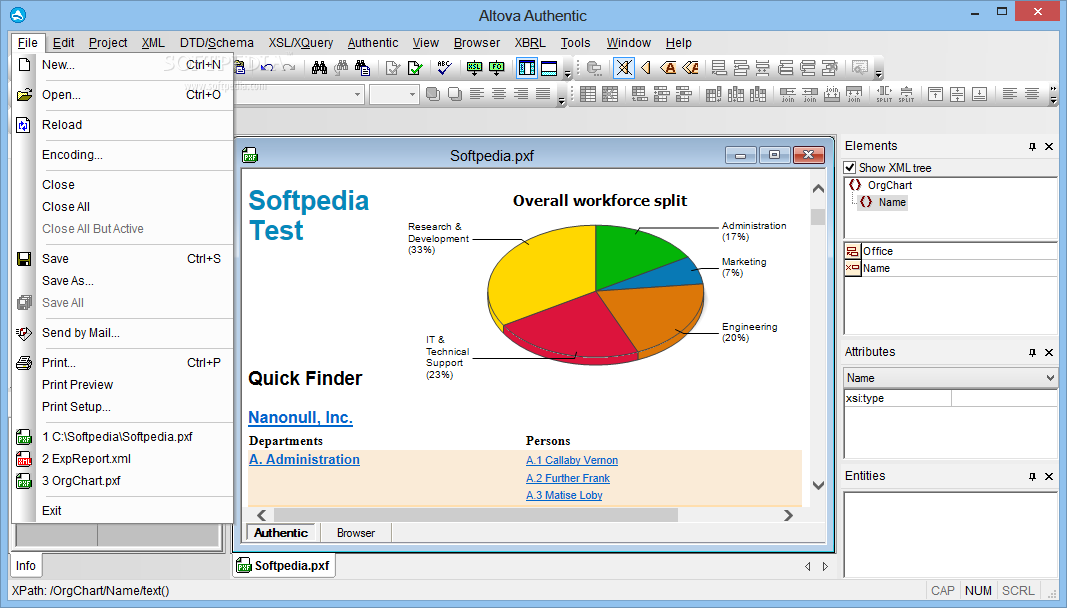Expand main toolbar overflow options arrow
Screen dimensions: 1067x608
pyautogui.click(x=568, y=72)
